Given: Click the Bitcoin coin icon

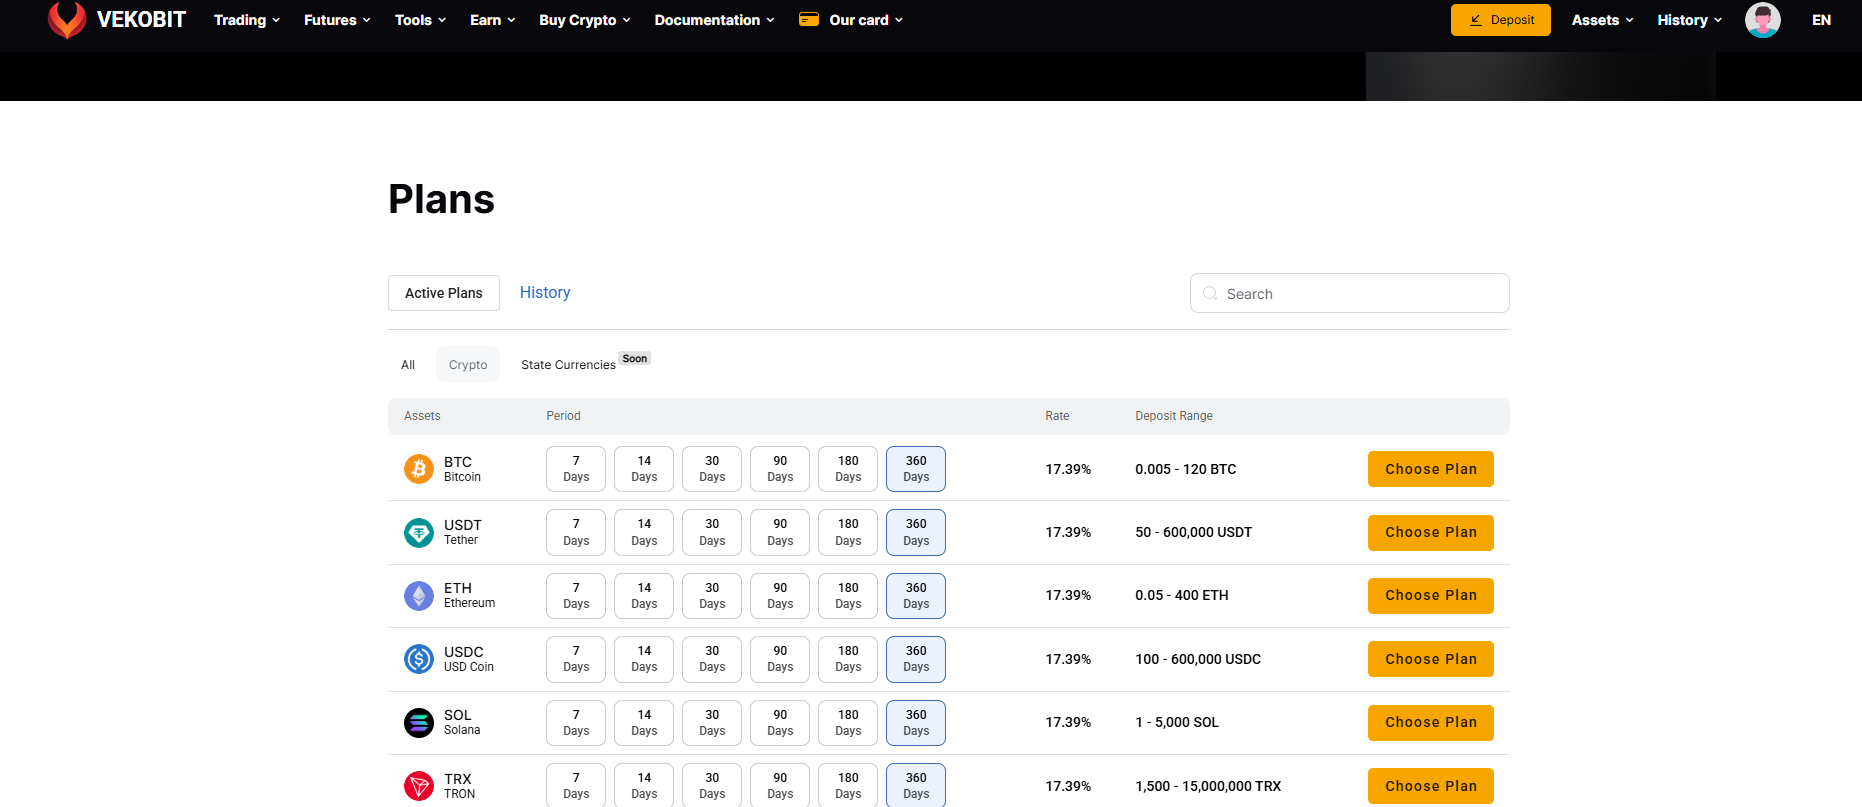Looking at the screenshot, I should pyautogui.click(x=419, y=468).
